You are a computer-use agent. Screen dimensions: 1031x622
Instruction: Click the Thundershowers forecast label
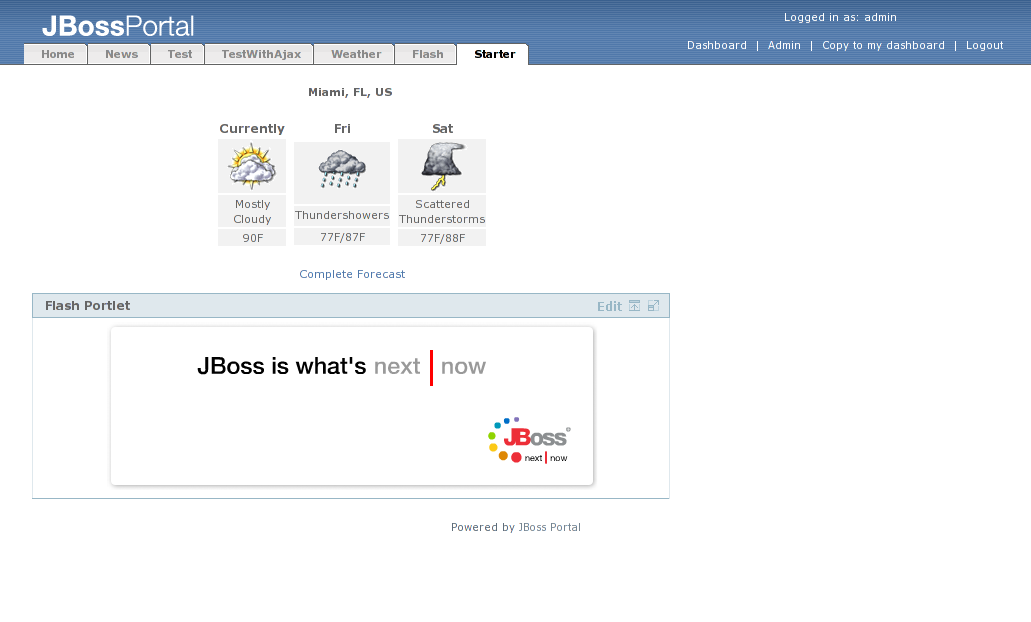coord(342,215)
